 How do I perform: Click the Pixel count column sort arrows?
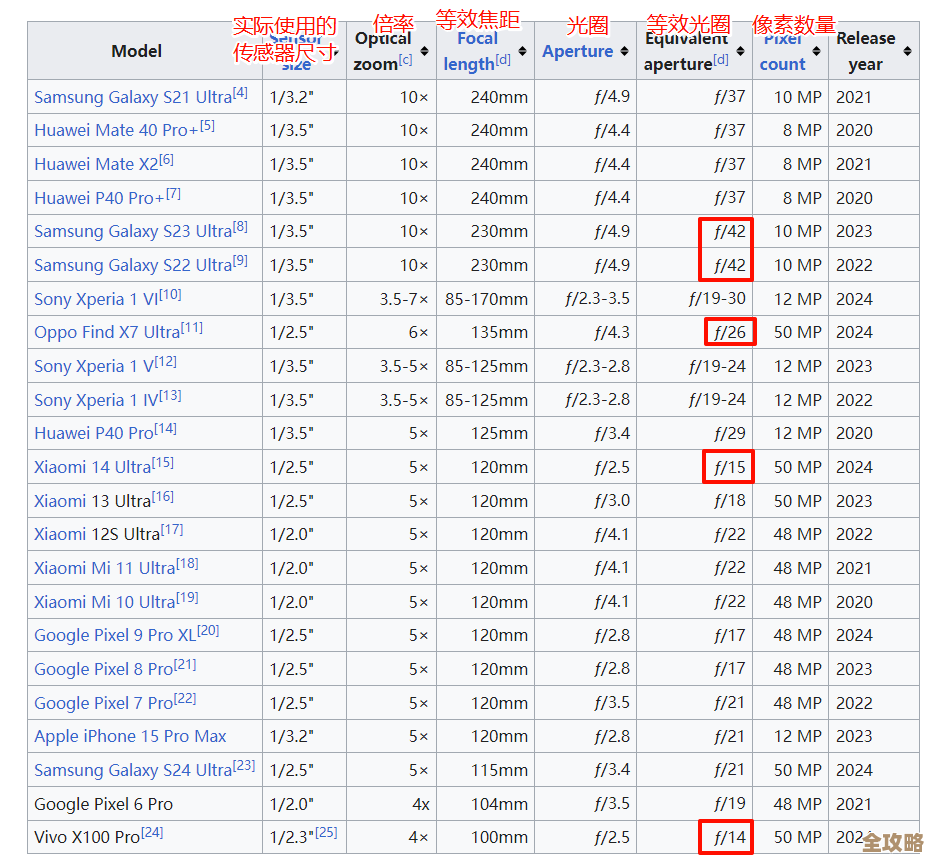click(x=817, y=51)
